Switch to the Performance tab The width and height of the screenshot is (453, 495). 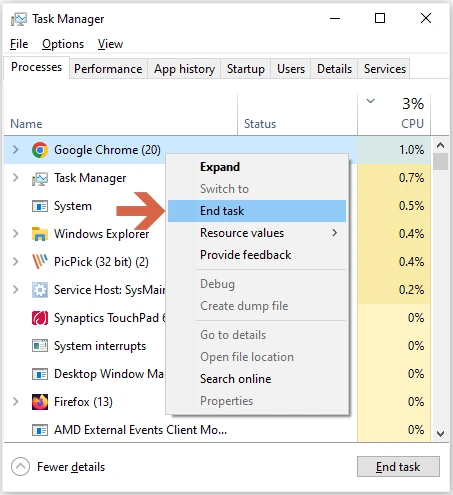(x=108, y=69)
